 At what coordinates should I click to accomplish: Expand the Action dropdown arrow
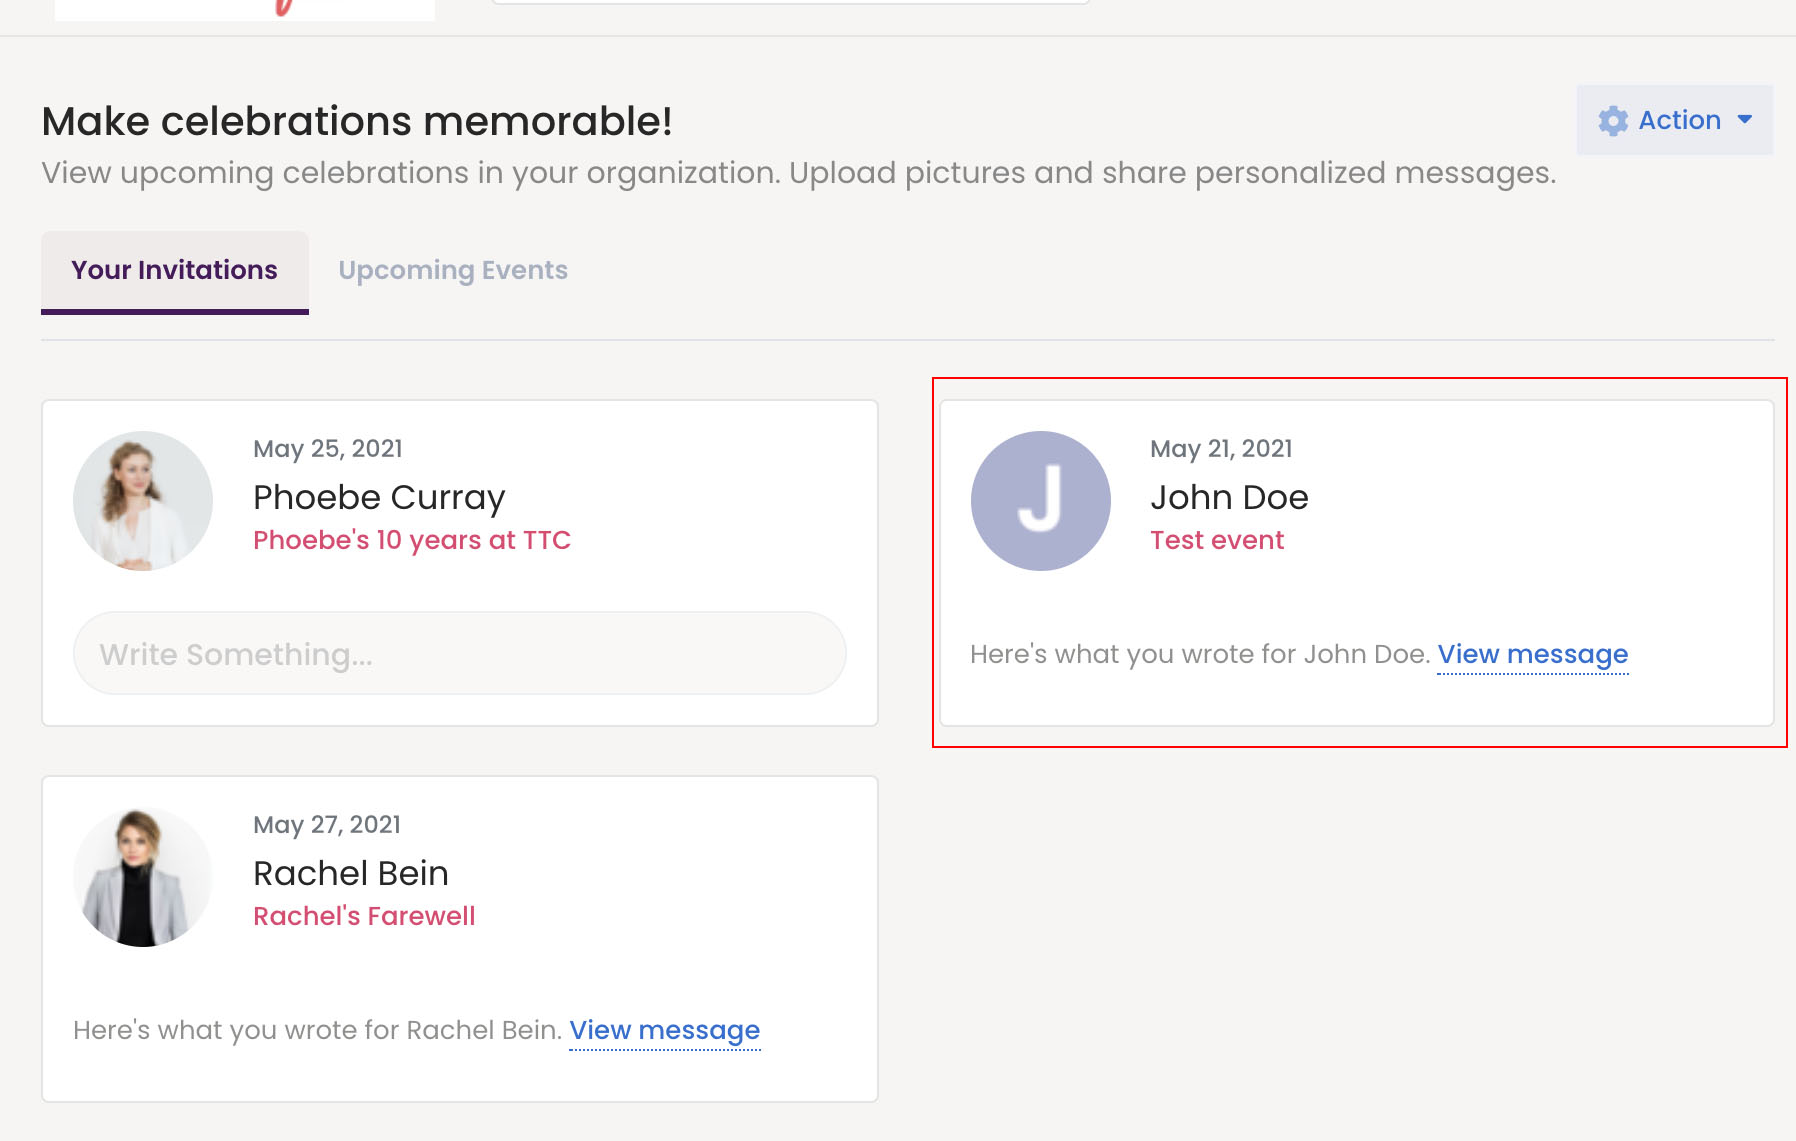1745,120
